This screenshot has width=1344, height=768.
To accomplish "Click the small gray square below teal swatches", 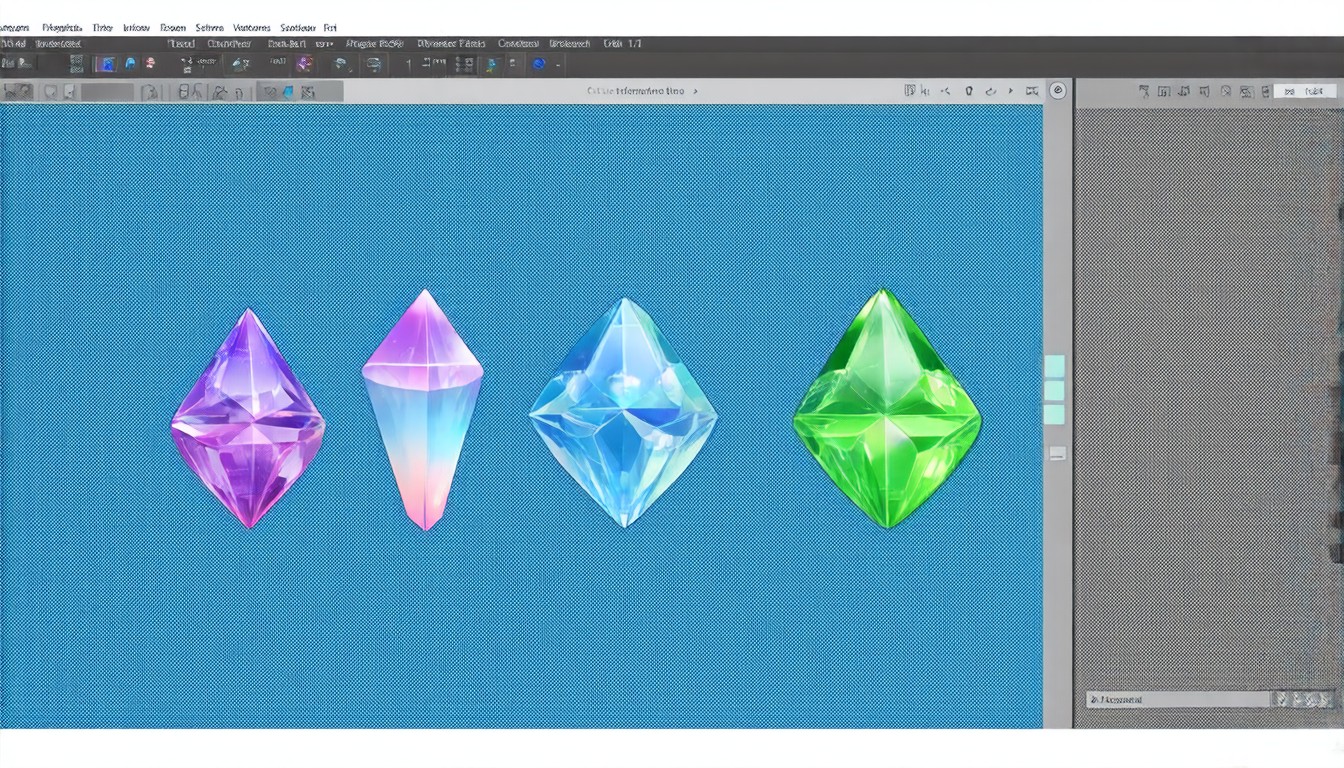I will point(1057,453).
